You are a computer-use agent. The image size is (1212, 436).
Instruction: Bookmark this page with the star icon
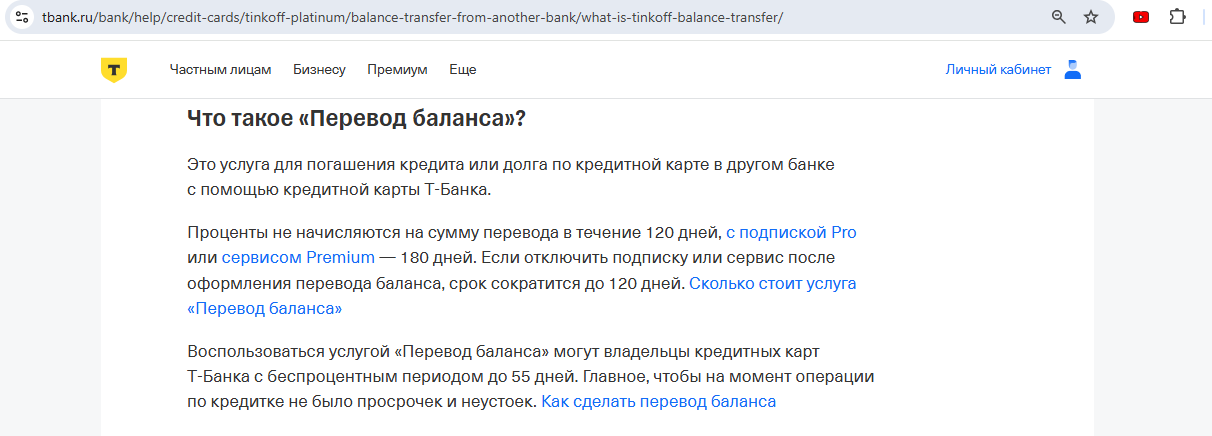coord(1091,17)
